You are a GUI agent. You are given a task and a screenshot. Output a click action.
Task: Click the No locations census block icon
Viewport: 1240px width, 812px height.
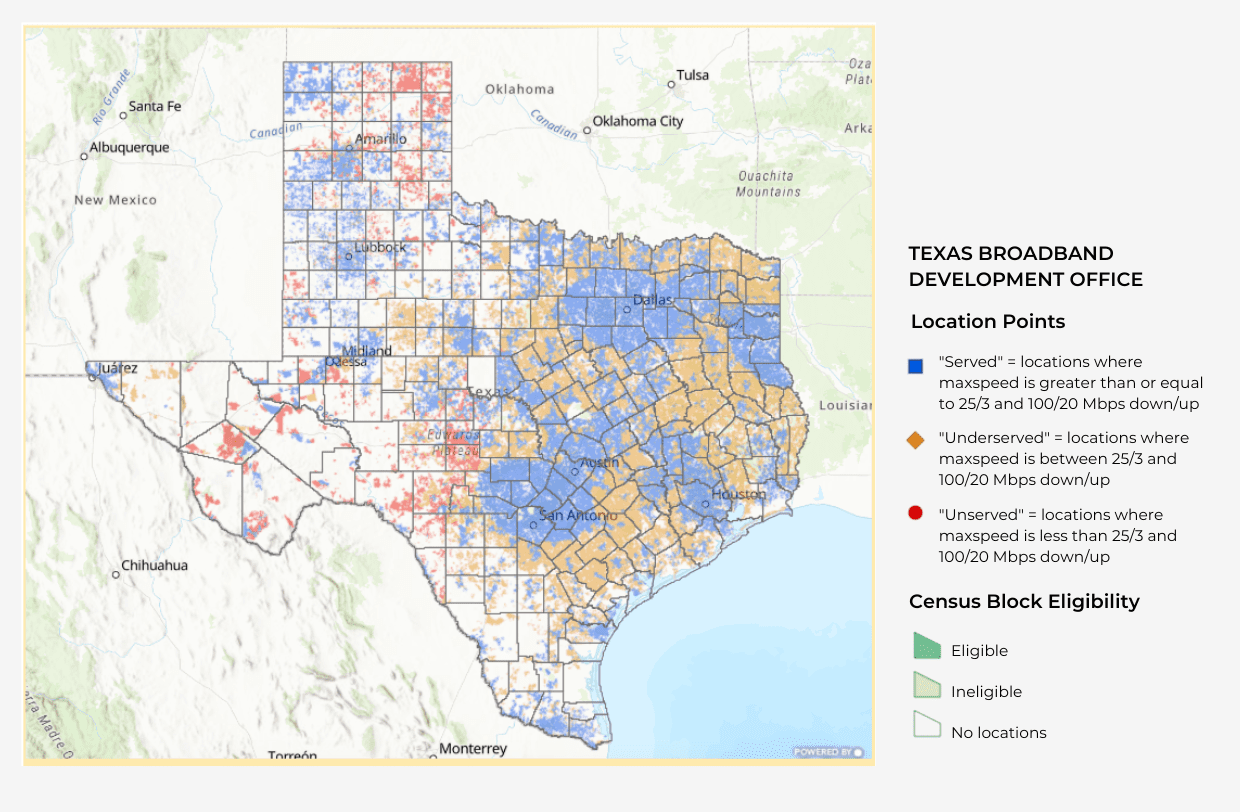tap(927, 726)
